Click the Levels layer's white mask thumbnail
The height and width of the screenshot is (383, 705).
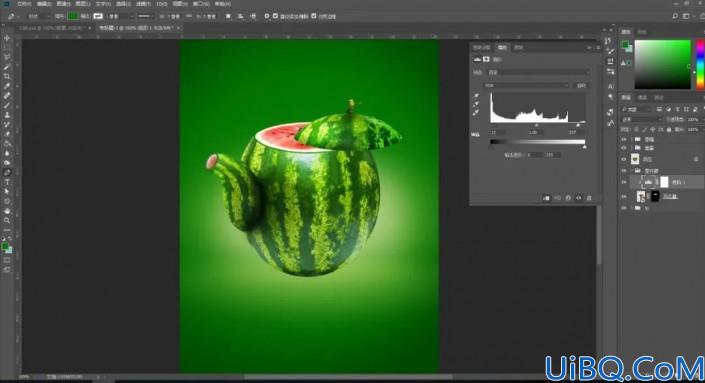[664, 182]
